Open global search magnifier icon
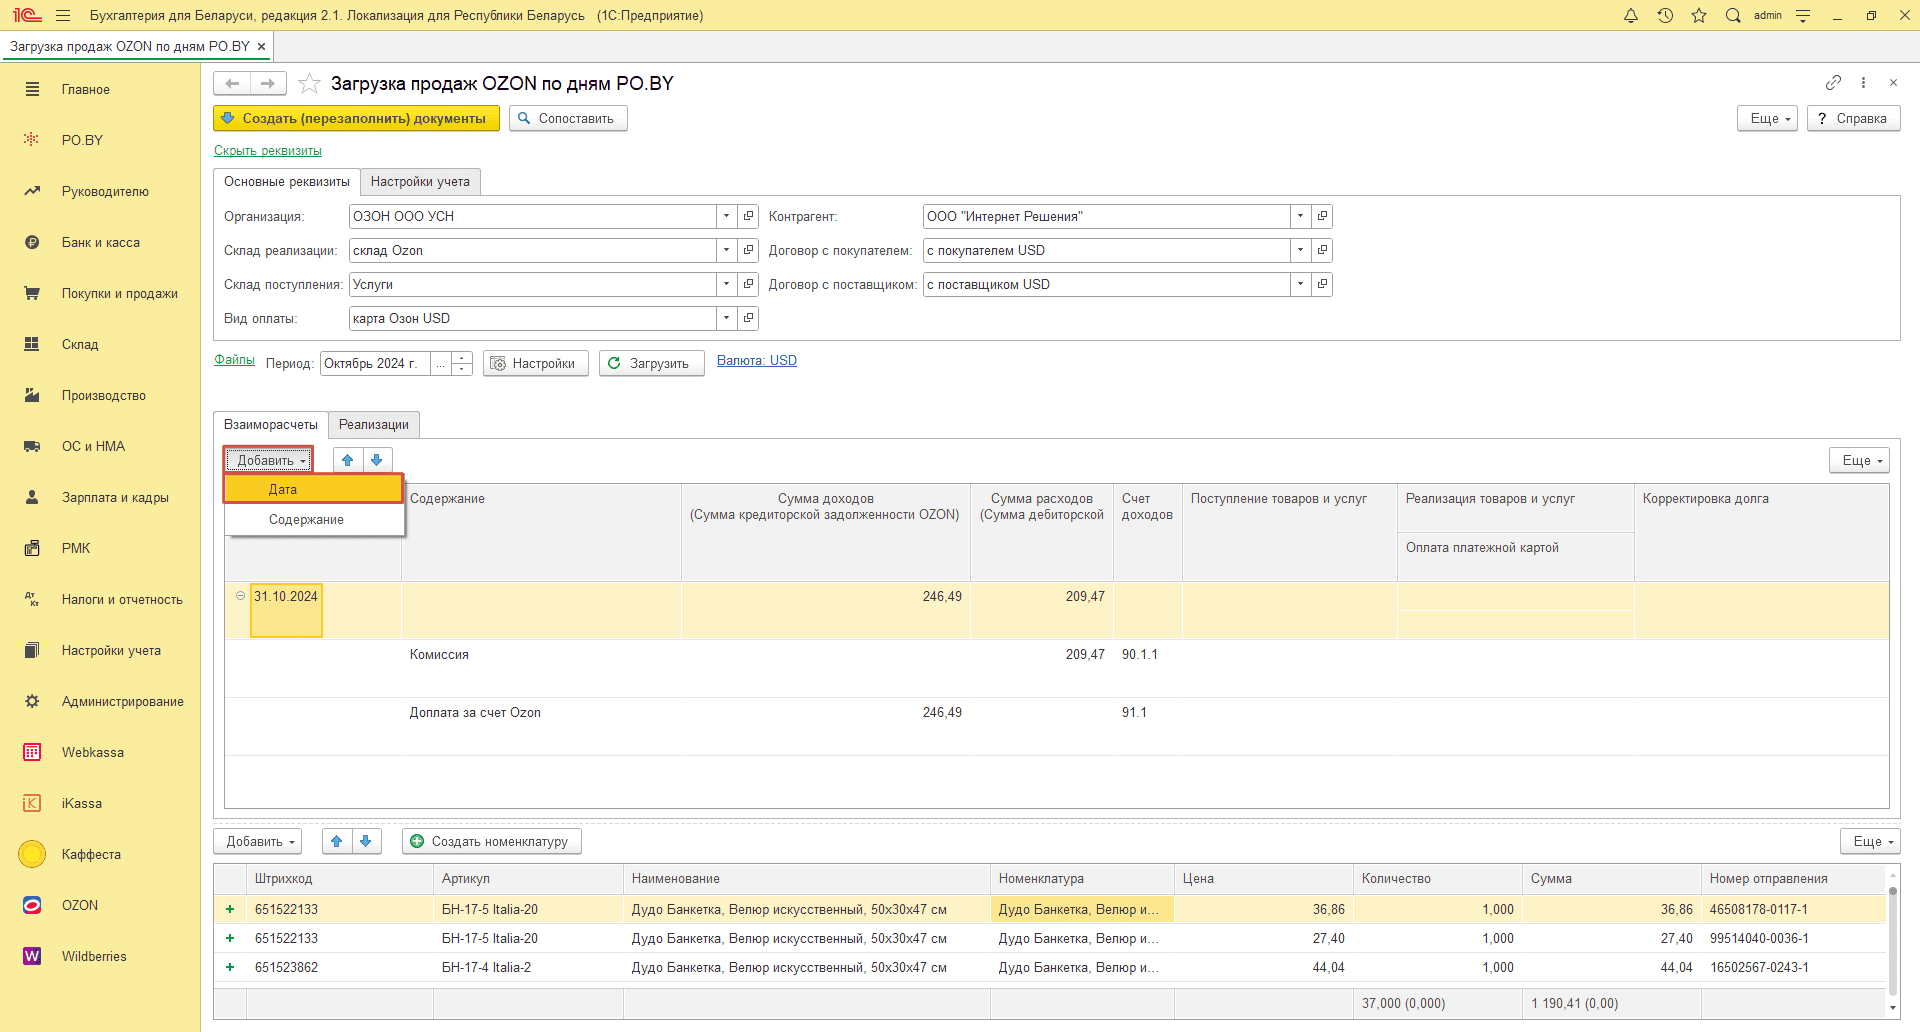1920x1032 pixels. point(1733,15)
